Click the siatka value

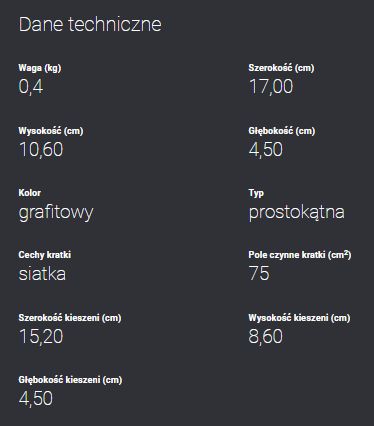coord(42,274)
